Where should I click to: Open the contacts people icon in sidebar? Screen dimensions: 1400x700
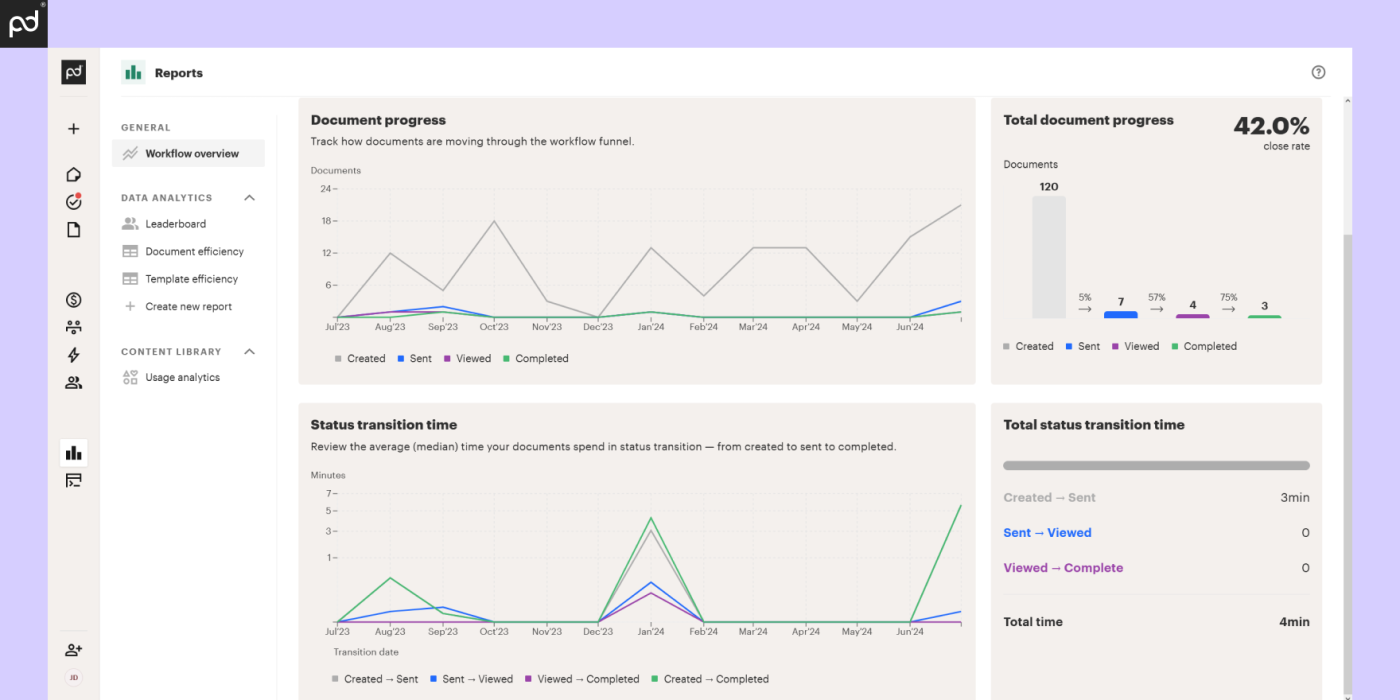click(x=73, y=382)
